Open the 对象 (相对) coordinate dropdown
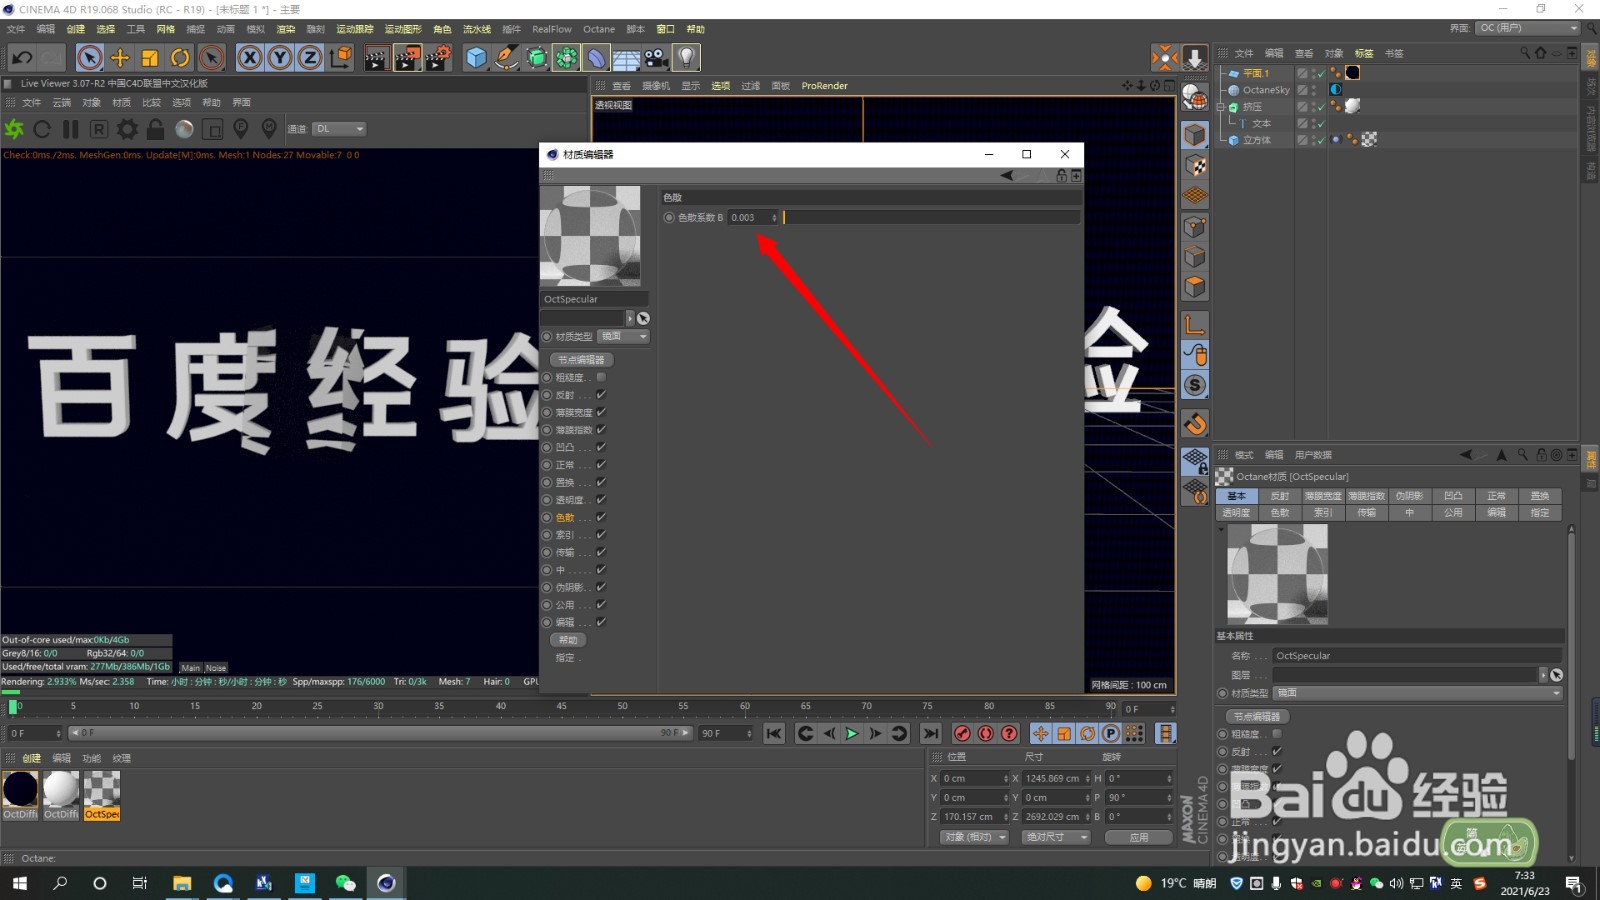The width and height of the screenshot is (1600, 900). [x=974, y=837]
